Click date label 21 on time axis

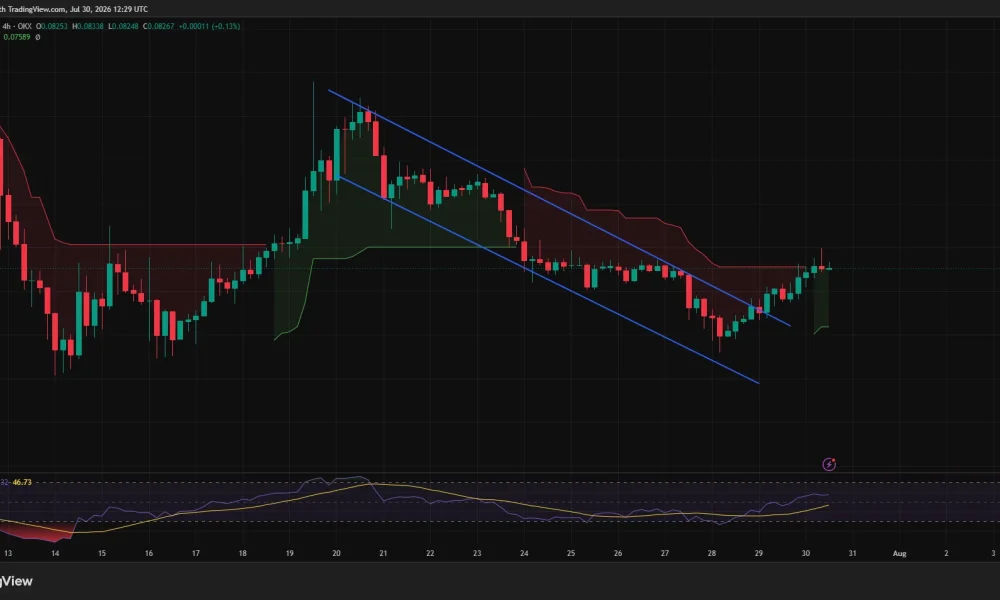point(383,553)
